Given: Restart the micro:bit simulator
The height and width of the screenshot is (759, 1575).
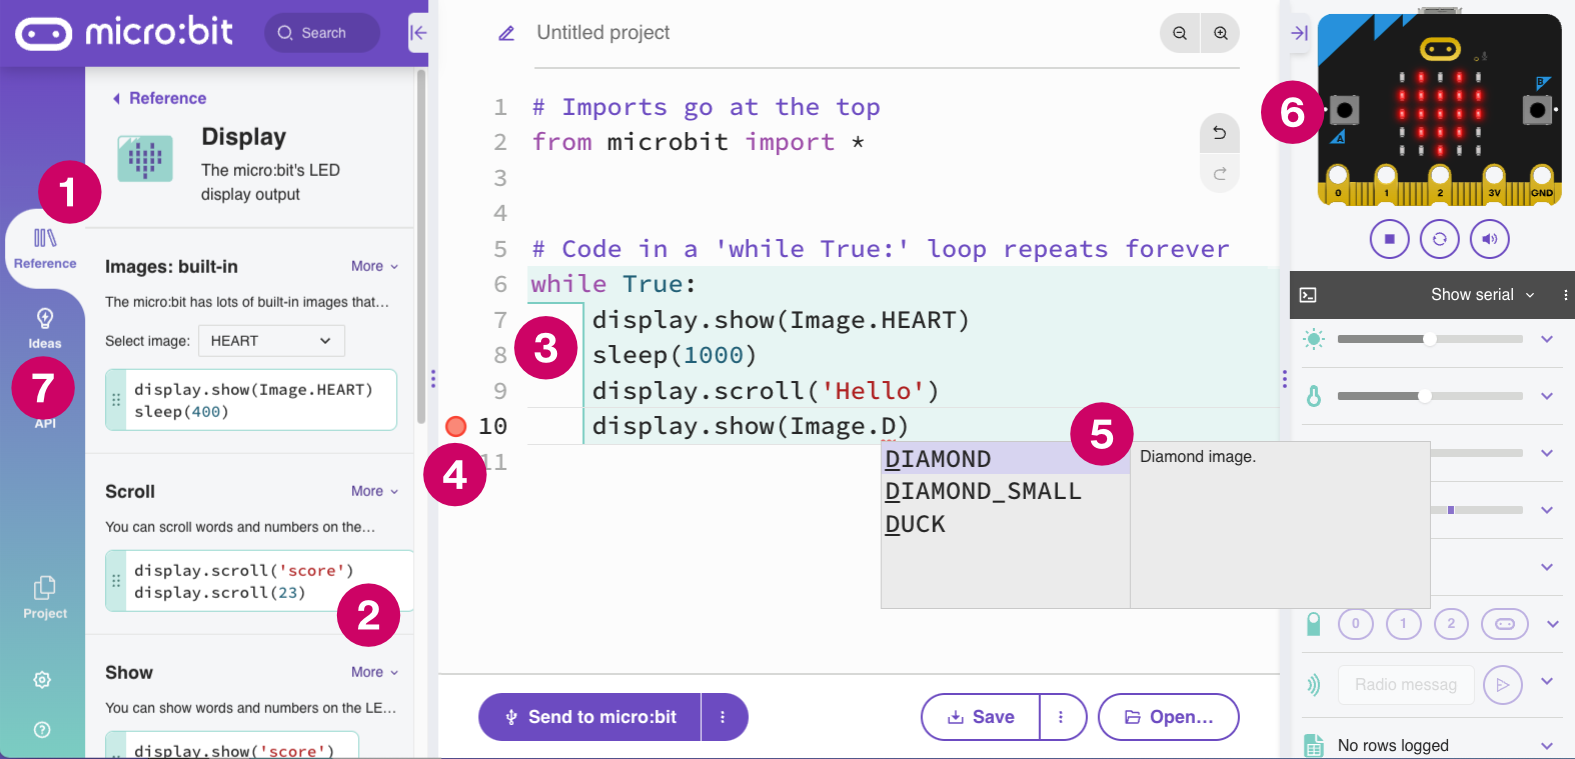Looking at the screenshot, I should pyautogui.click(x=1439, y=239).
